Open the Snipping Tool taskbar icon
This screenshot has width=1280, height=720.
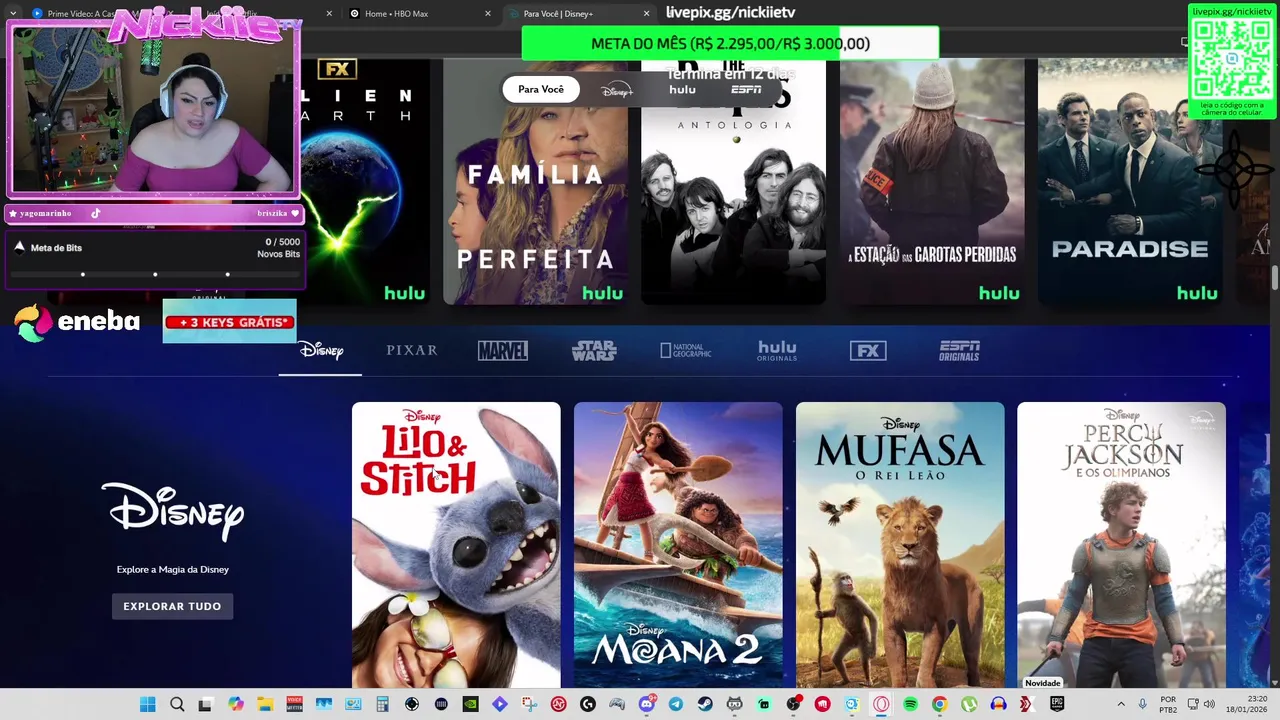point(529,704)
